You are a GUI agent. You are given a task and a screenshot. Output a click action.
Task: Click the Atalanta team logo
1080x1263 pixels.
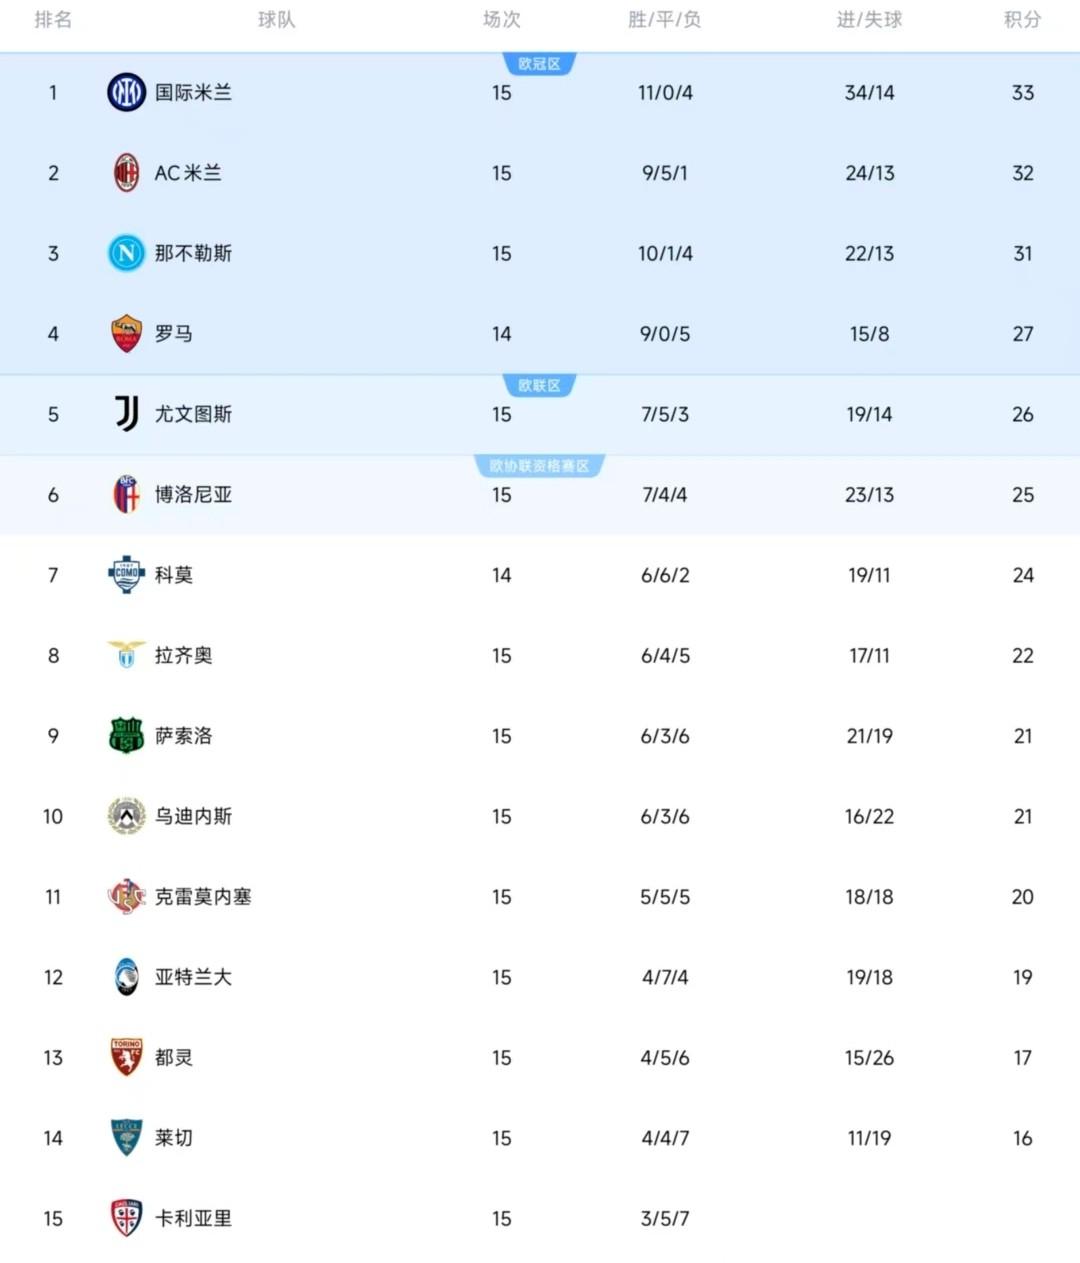pos(126,977)
